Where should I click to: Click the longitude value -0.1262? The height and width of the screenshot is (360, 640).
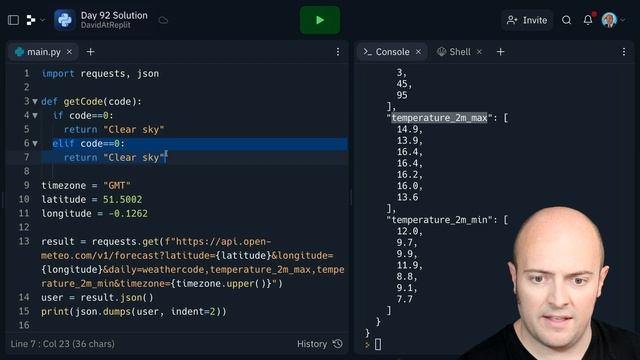coord(128,213)
